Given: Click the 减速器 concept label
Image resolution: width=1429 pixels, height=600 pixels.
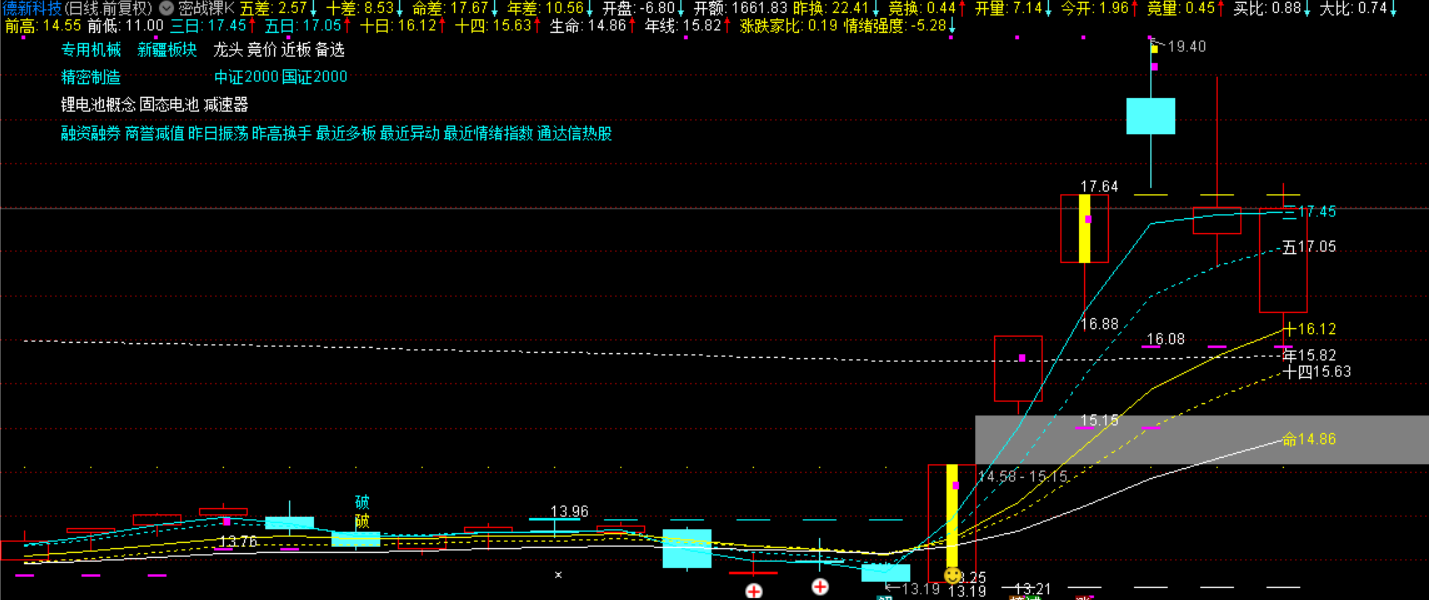Looking at the screenshot, I should (226, 104).
